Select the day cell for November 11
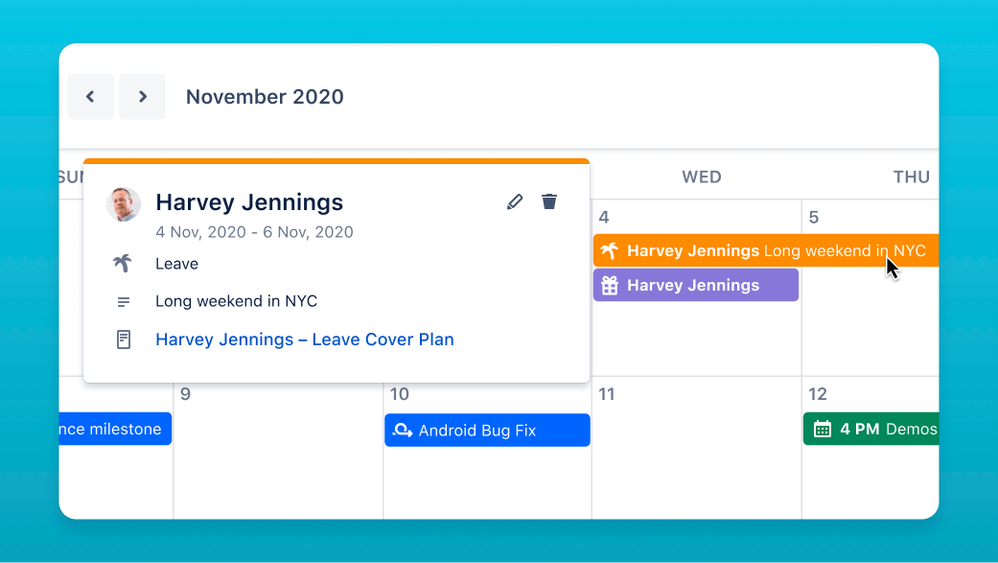The width and height of the screenshot is (998, 563). click(x=696, y=448)
